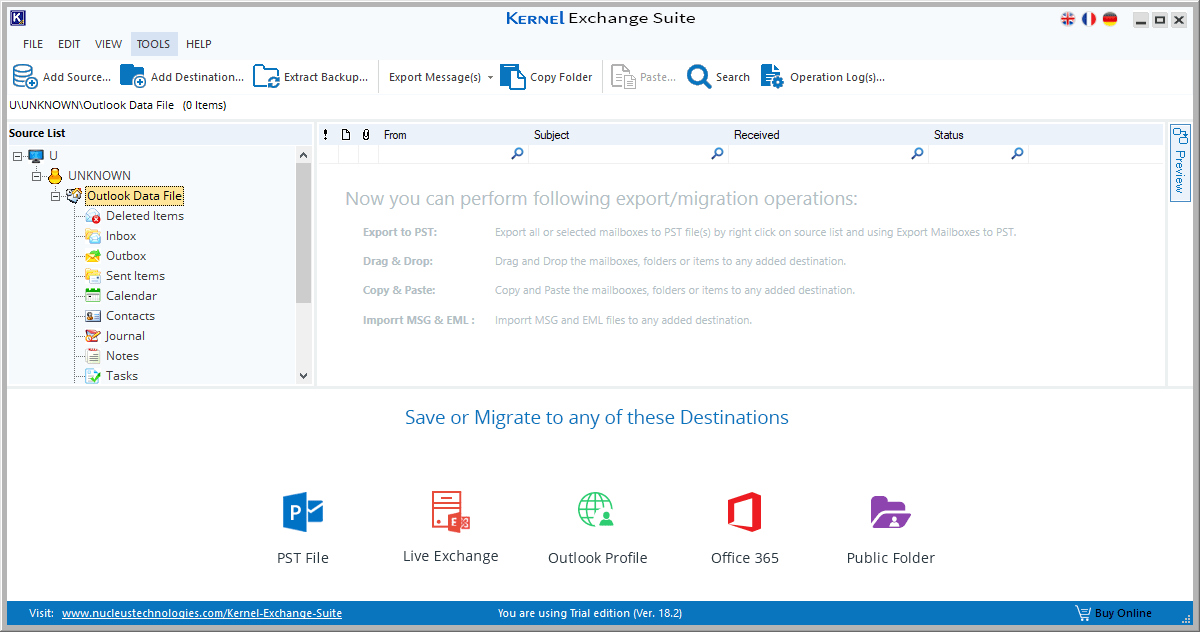Click the Copy Folder toolbar icon

(511, 75)
